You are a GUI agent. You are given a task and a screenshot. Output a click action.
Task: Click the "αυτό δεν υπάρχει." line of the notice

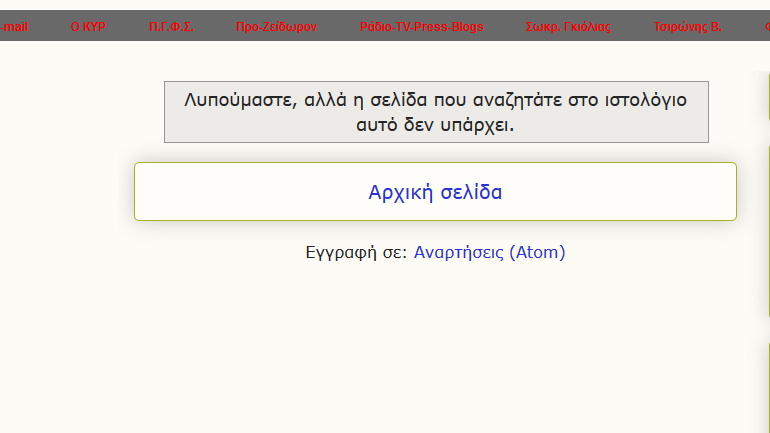[435, 126]
